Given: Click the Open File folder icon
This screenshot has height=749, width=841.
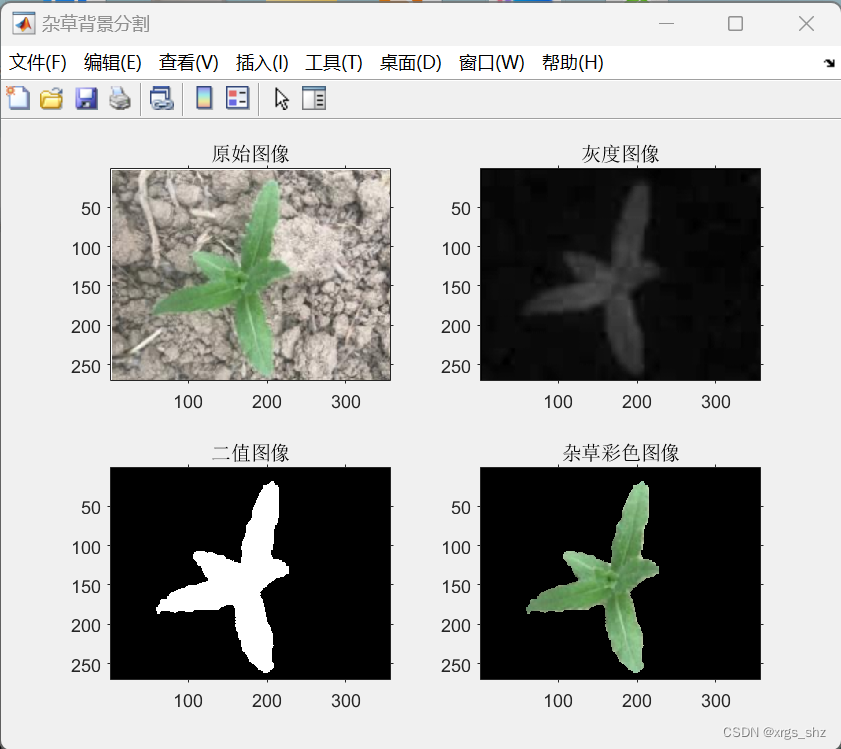Looking at the screenshot, I should 51,99.
